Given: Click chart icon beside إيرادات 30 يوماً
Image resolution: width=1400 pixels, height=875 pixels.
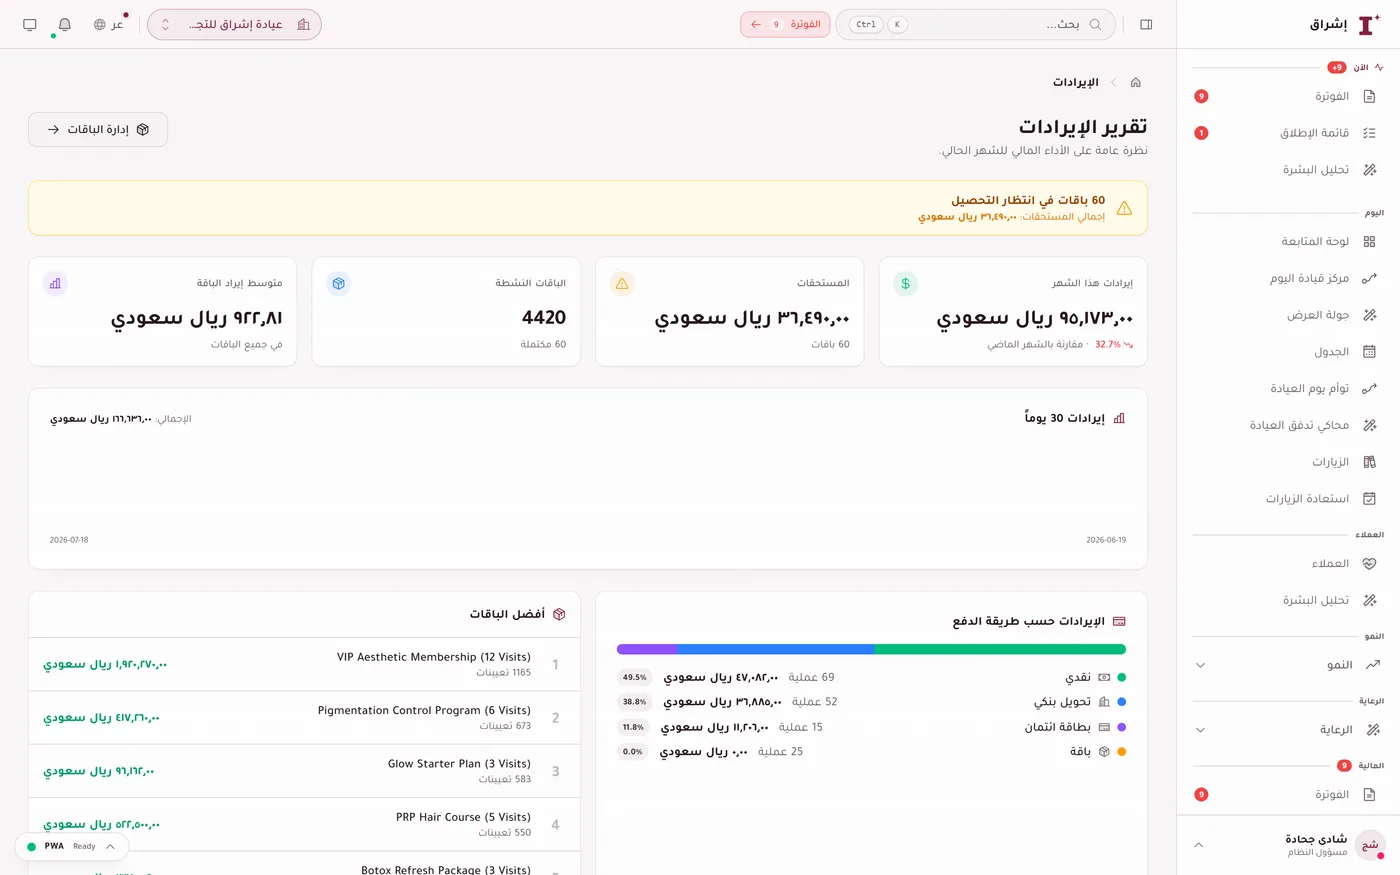Looking at the screenshot, I should pos(1119,418).
